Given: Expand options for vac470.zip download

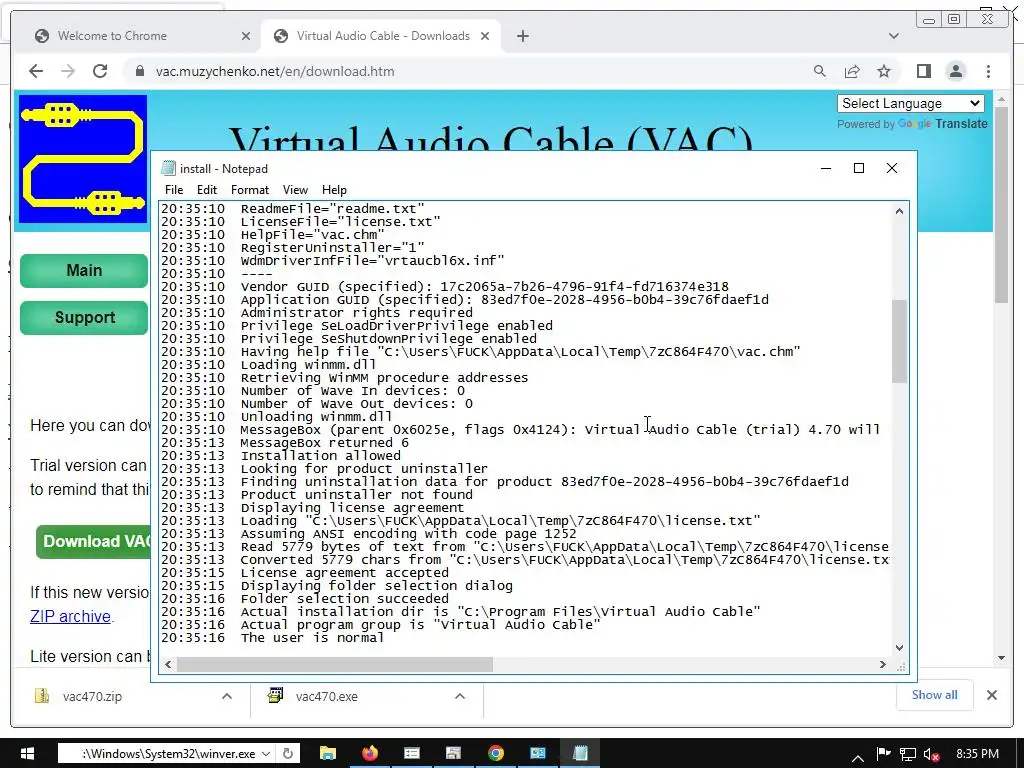Looking at the screenshot, I should 227,696.
